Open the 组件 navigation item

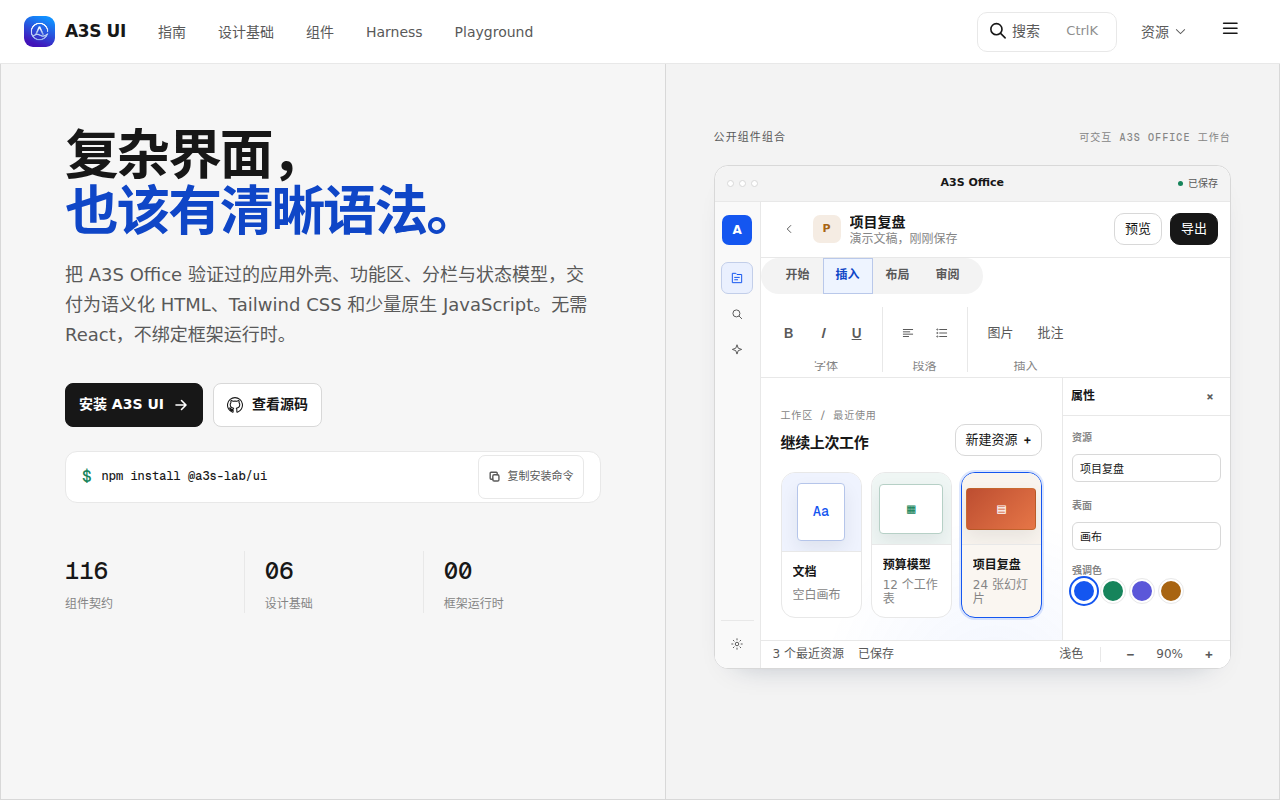(320, 32)
